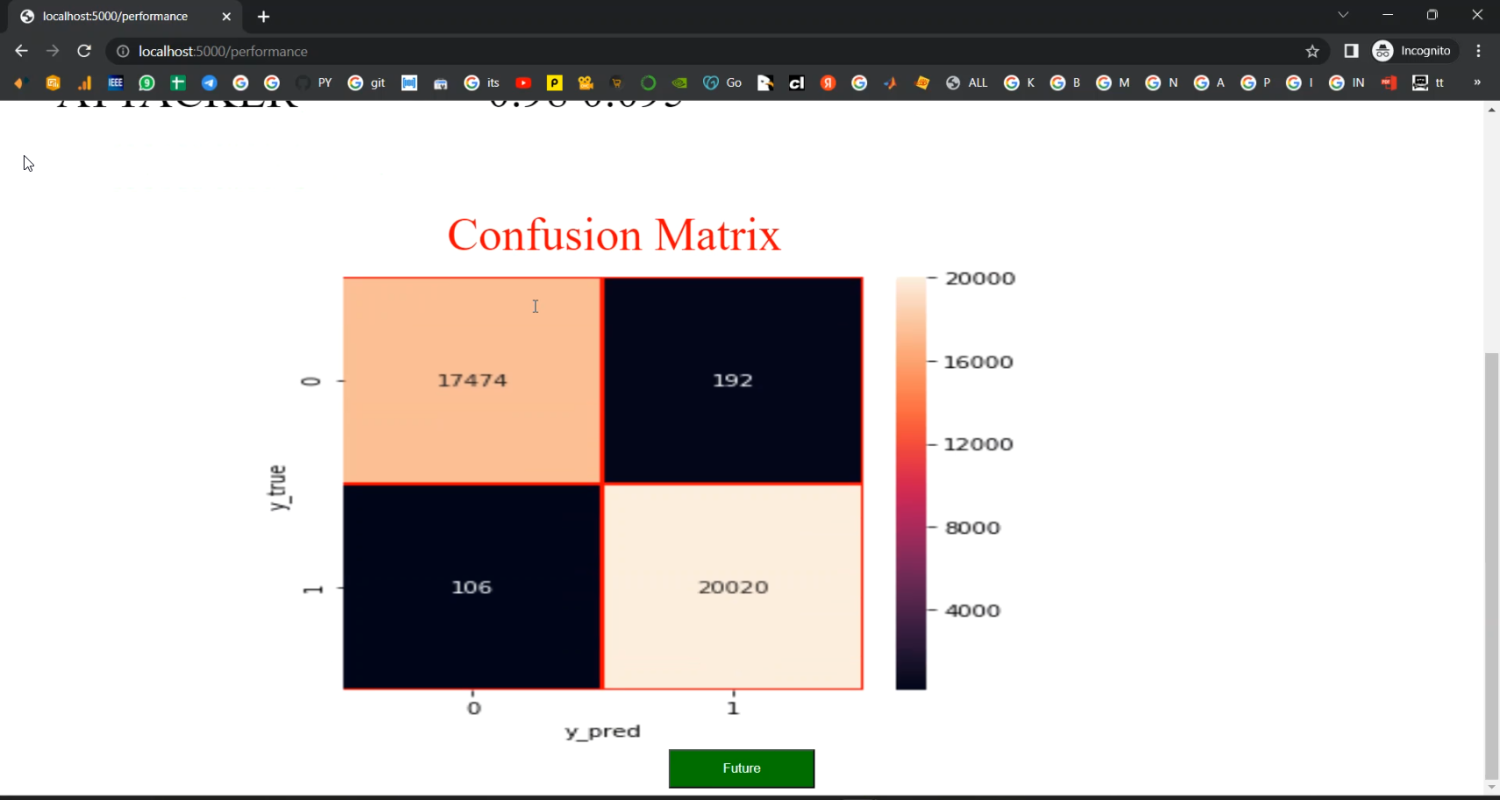Click the confusion matrix colorbar gradient

click(911, 480)
